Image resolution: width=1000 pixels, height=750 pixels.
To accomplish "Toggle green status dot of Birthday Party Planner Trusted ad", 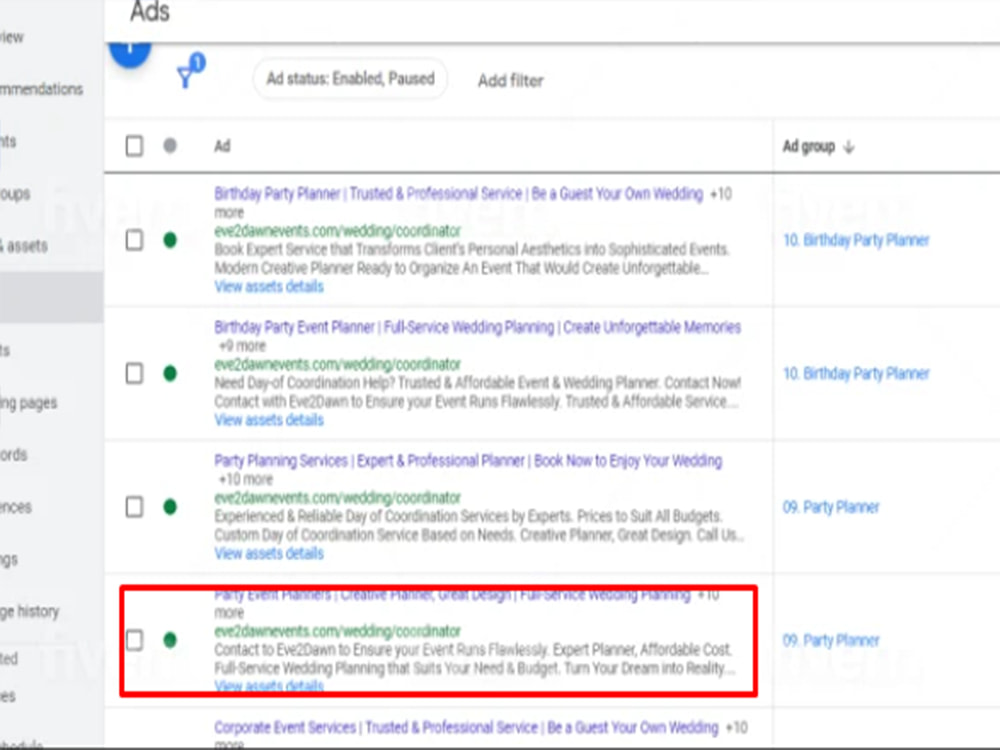I will pos(170,240).
